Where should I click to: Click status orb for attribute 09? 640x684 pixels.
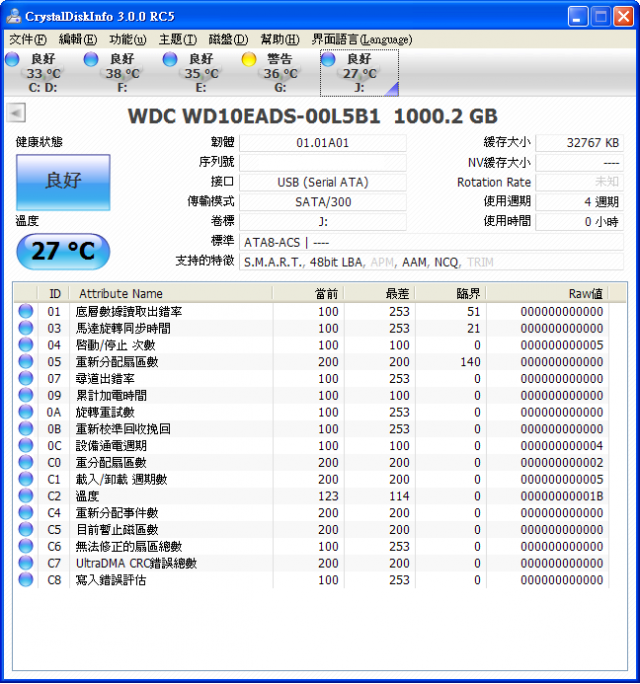point(26,395)
